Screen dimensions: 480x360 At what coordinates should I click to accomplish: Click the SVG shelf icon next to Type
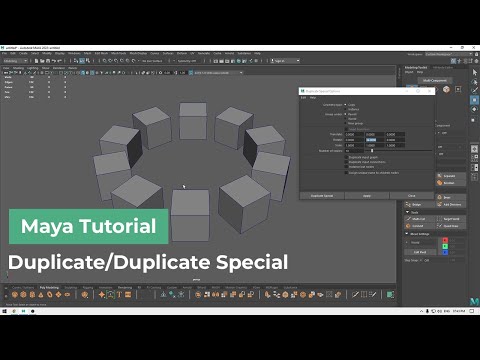[128, 294]
